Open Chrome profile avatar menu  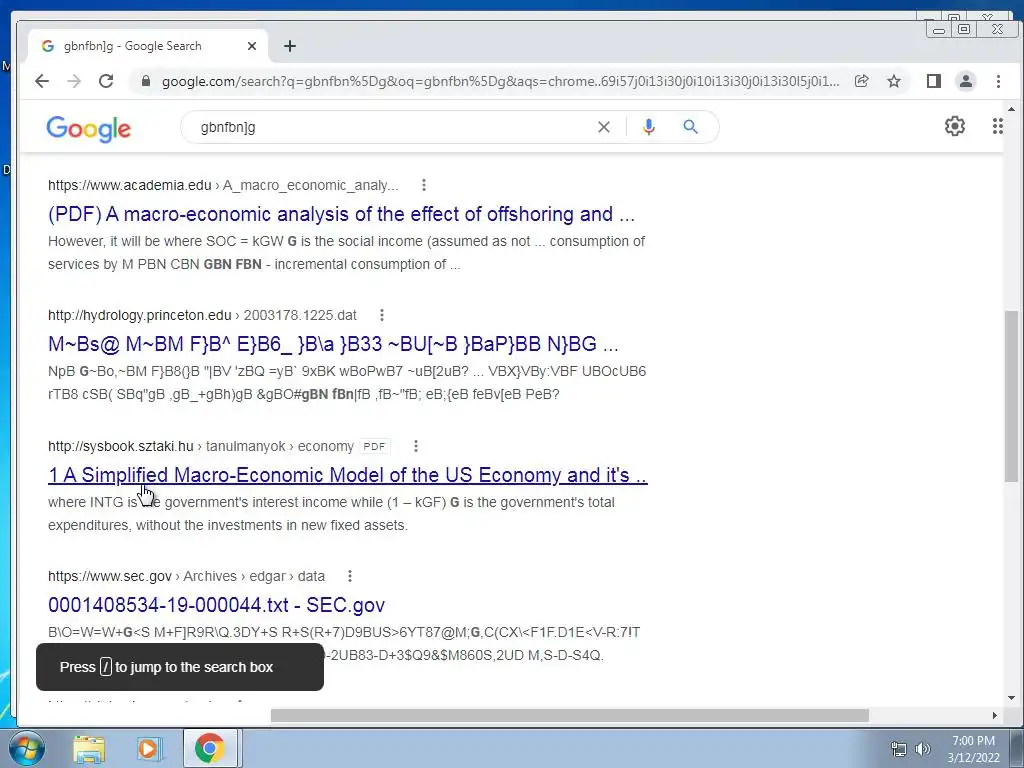(966, 81)
